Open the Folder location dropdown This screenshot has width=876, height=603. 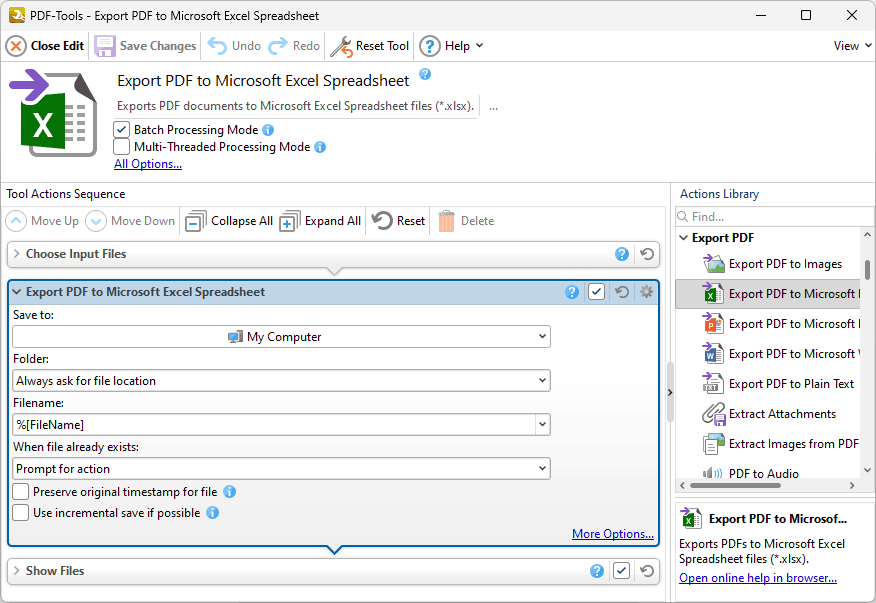point(281,381)
